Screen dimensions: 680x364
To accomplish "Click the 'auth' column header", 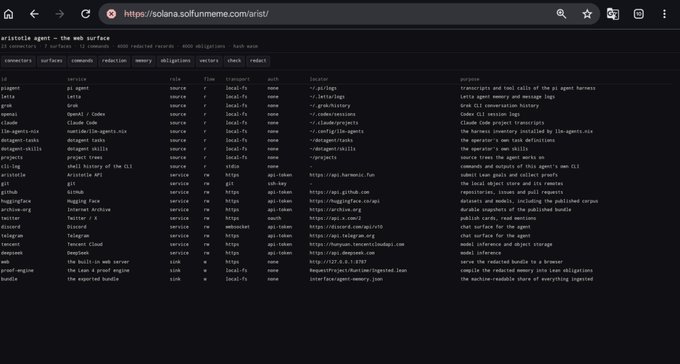I will point(273,79).
